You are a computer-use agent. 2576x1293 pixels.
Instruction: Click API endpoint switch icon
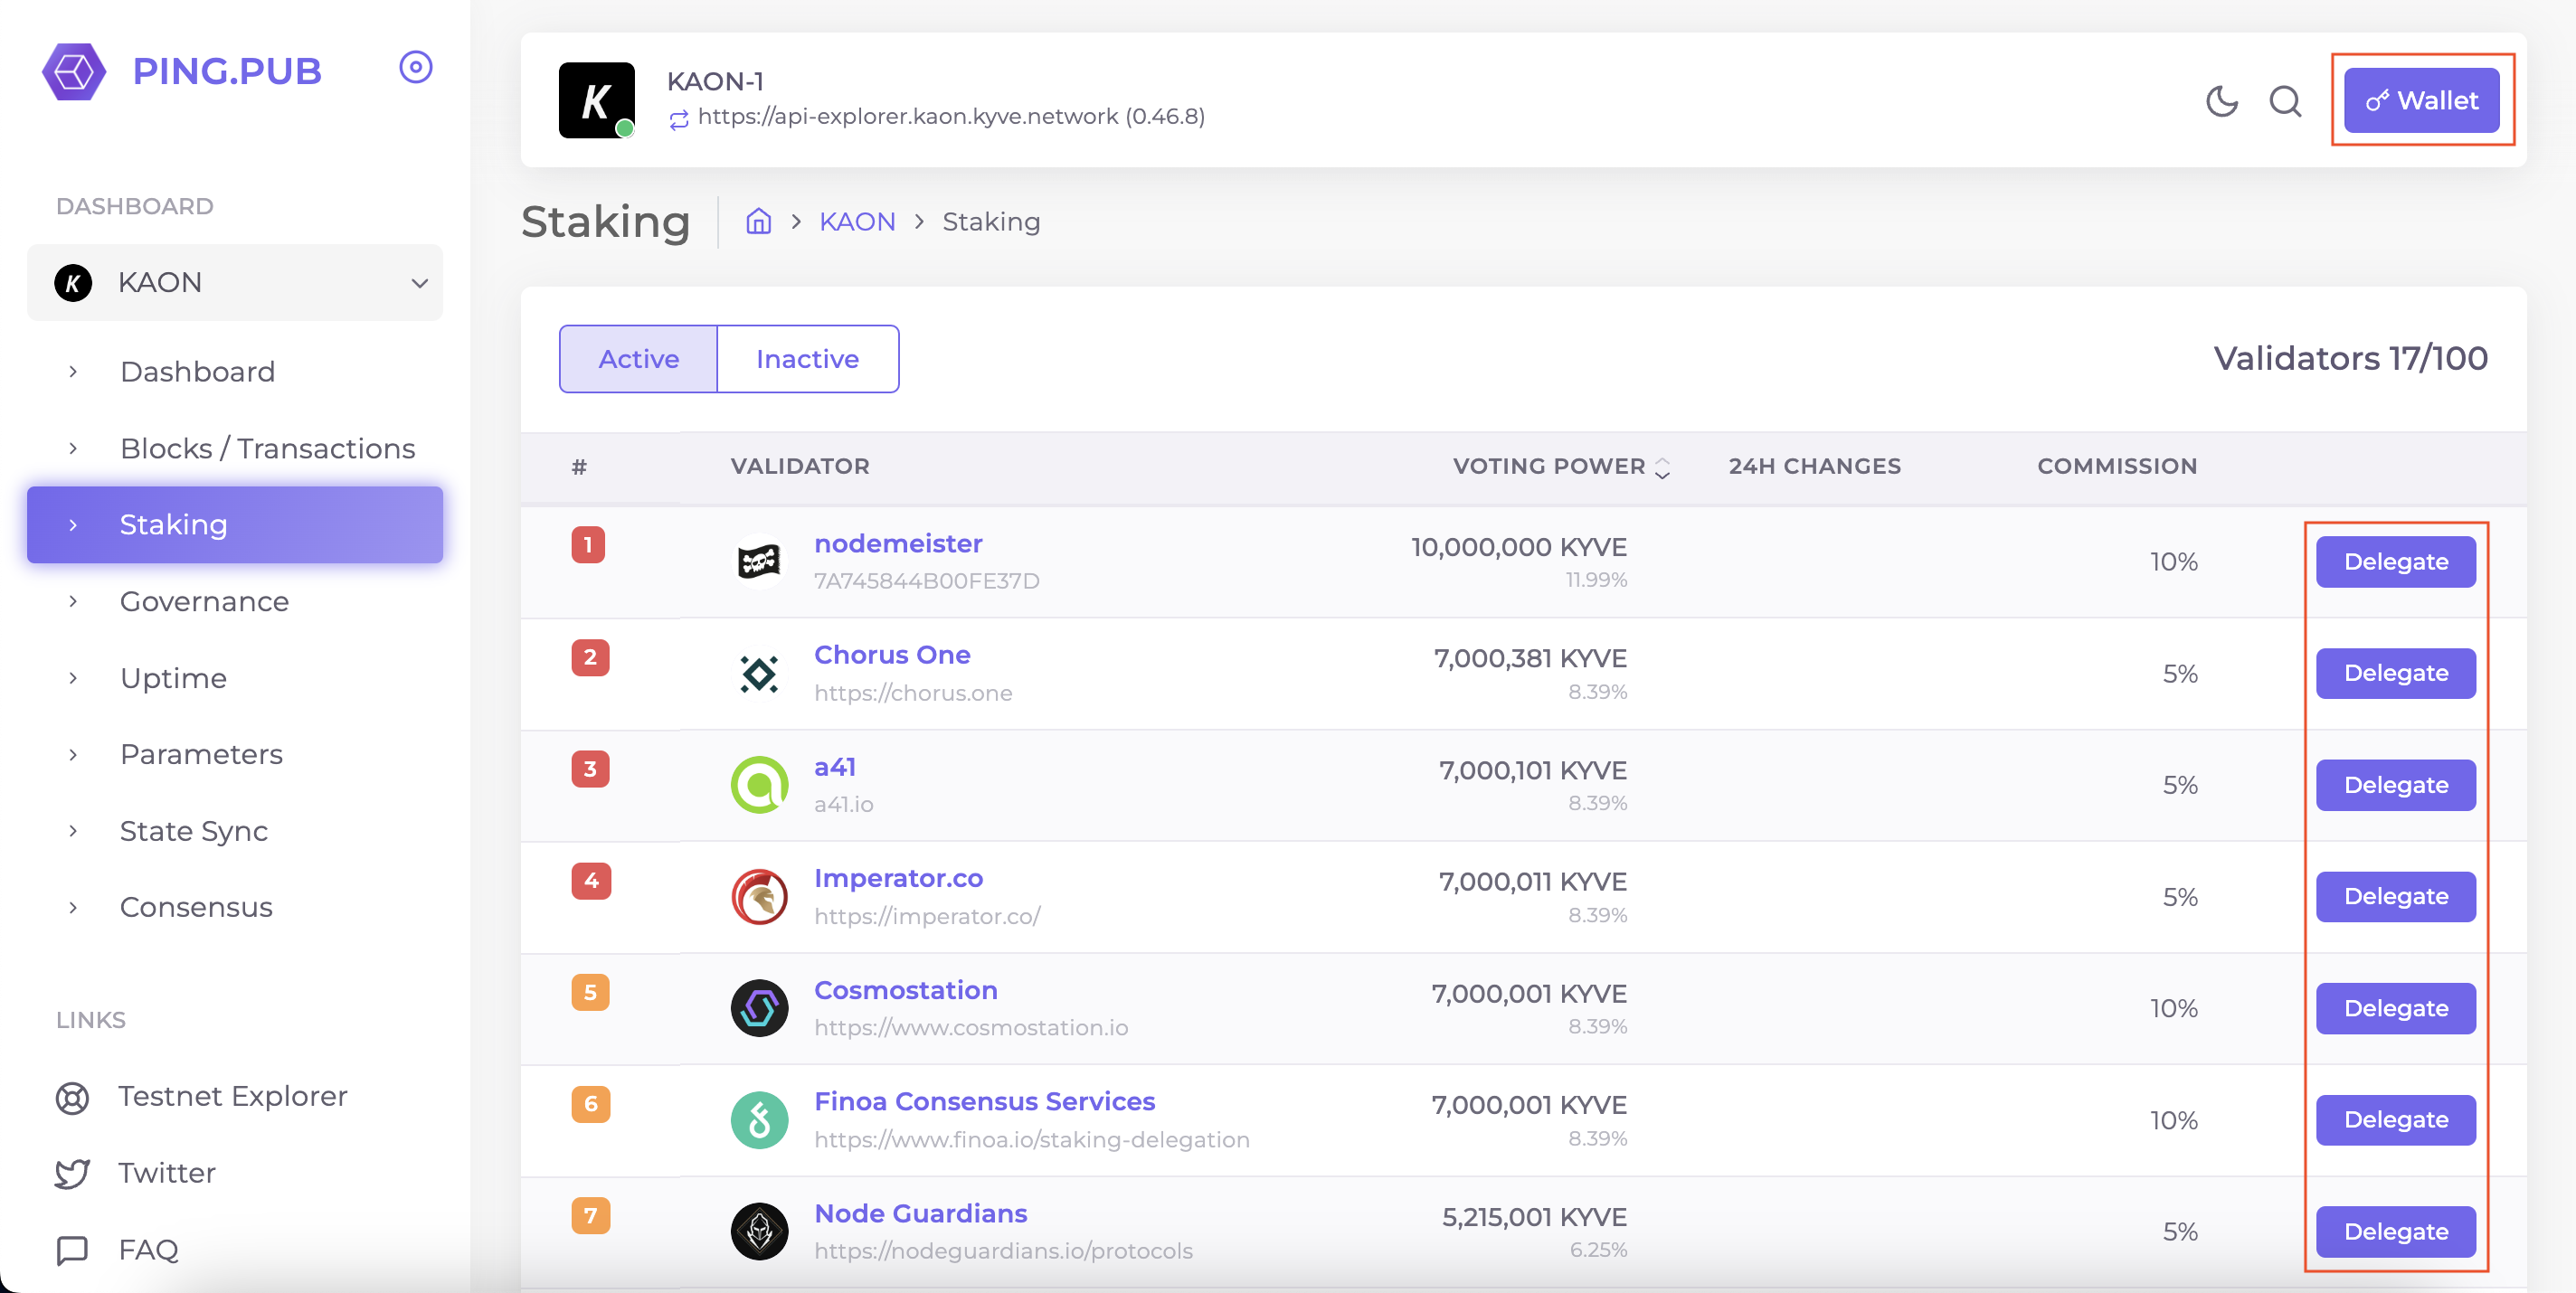pyautogui.click(x=679, y=119)
